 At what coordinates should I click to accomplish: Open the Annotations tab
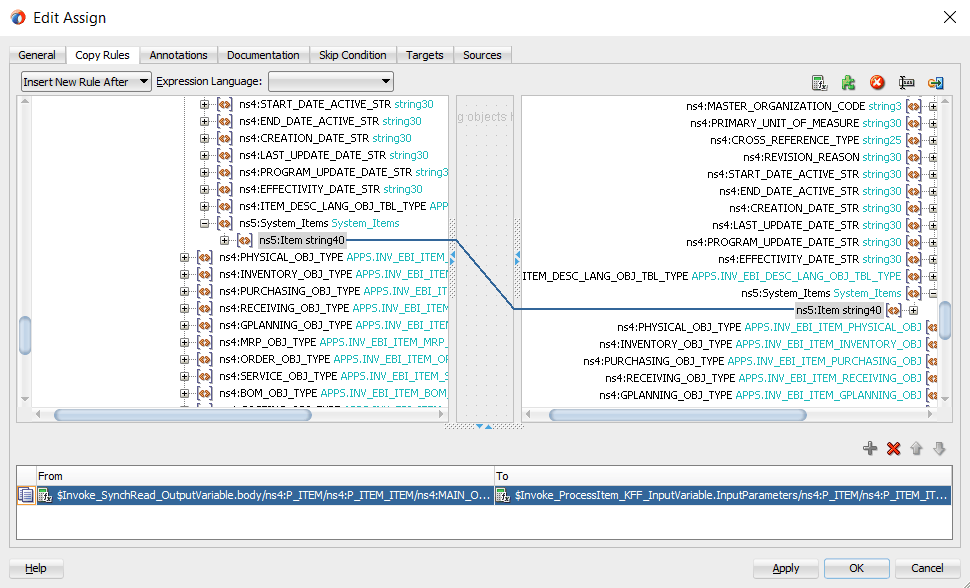[178, 55]
